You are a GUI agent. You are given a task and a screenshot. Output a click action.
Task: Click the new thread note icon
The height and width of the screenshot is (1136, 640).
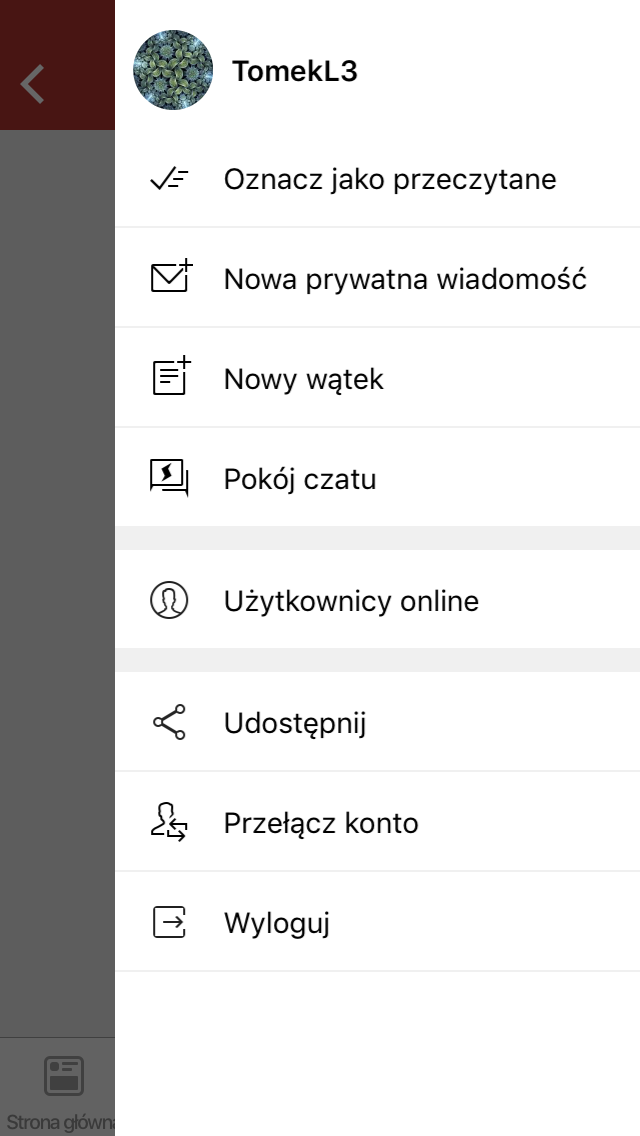(x=171, y=376)
